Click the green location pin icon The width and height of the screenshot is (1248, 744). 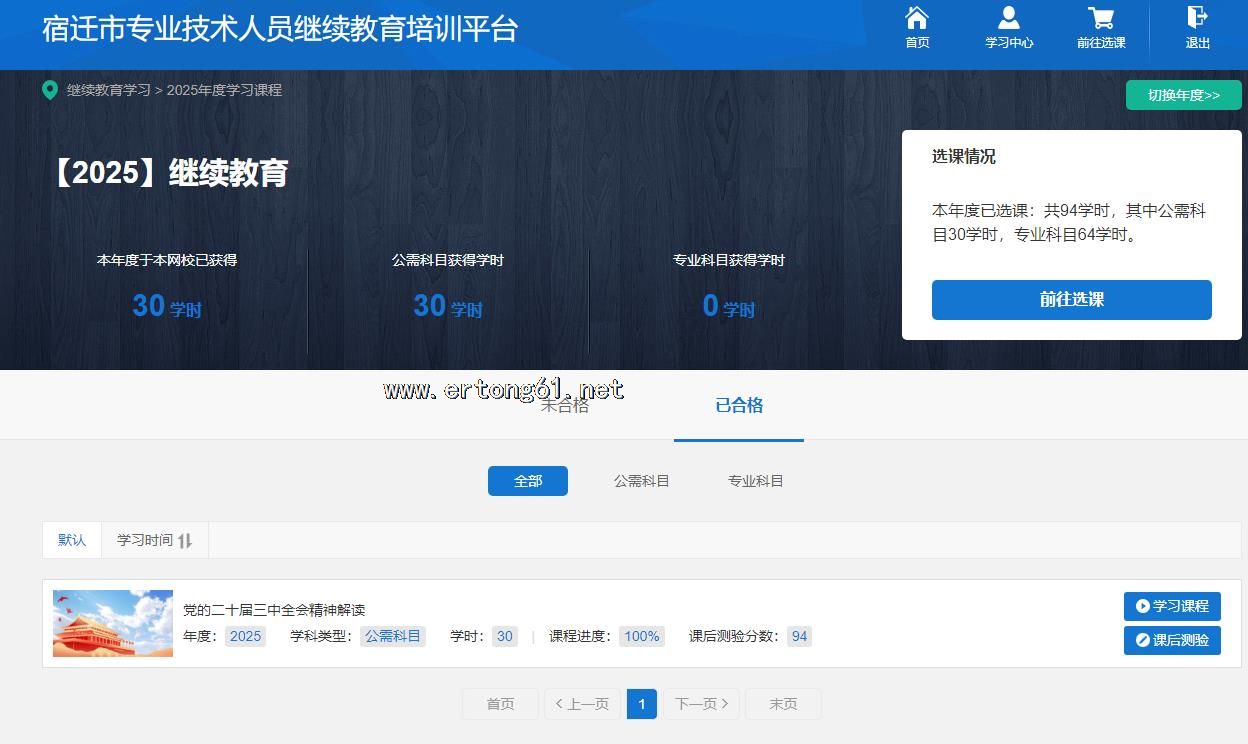[49, 90]
